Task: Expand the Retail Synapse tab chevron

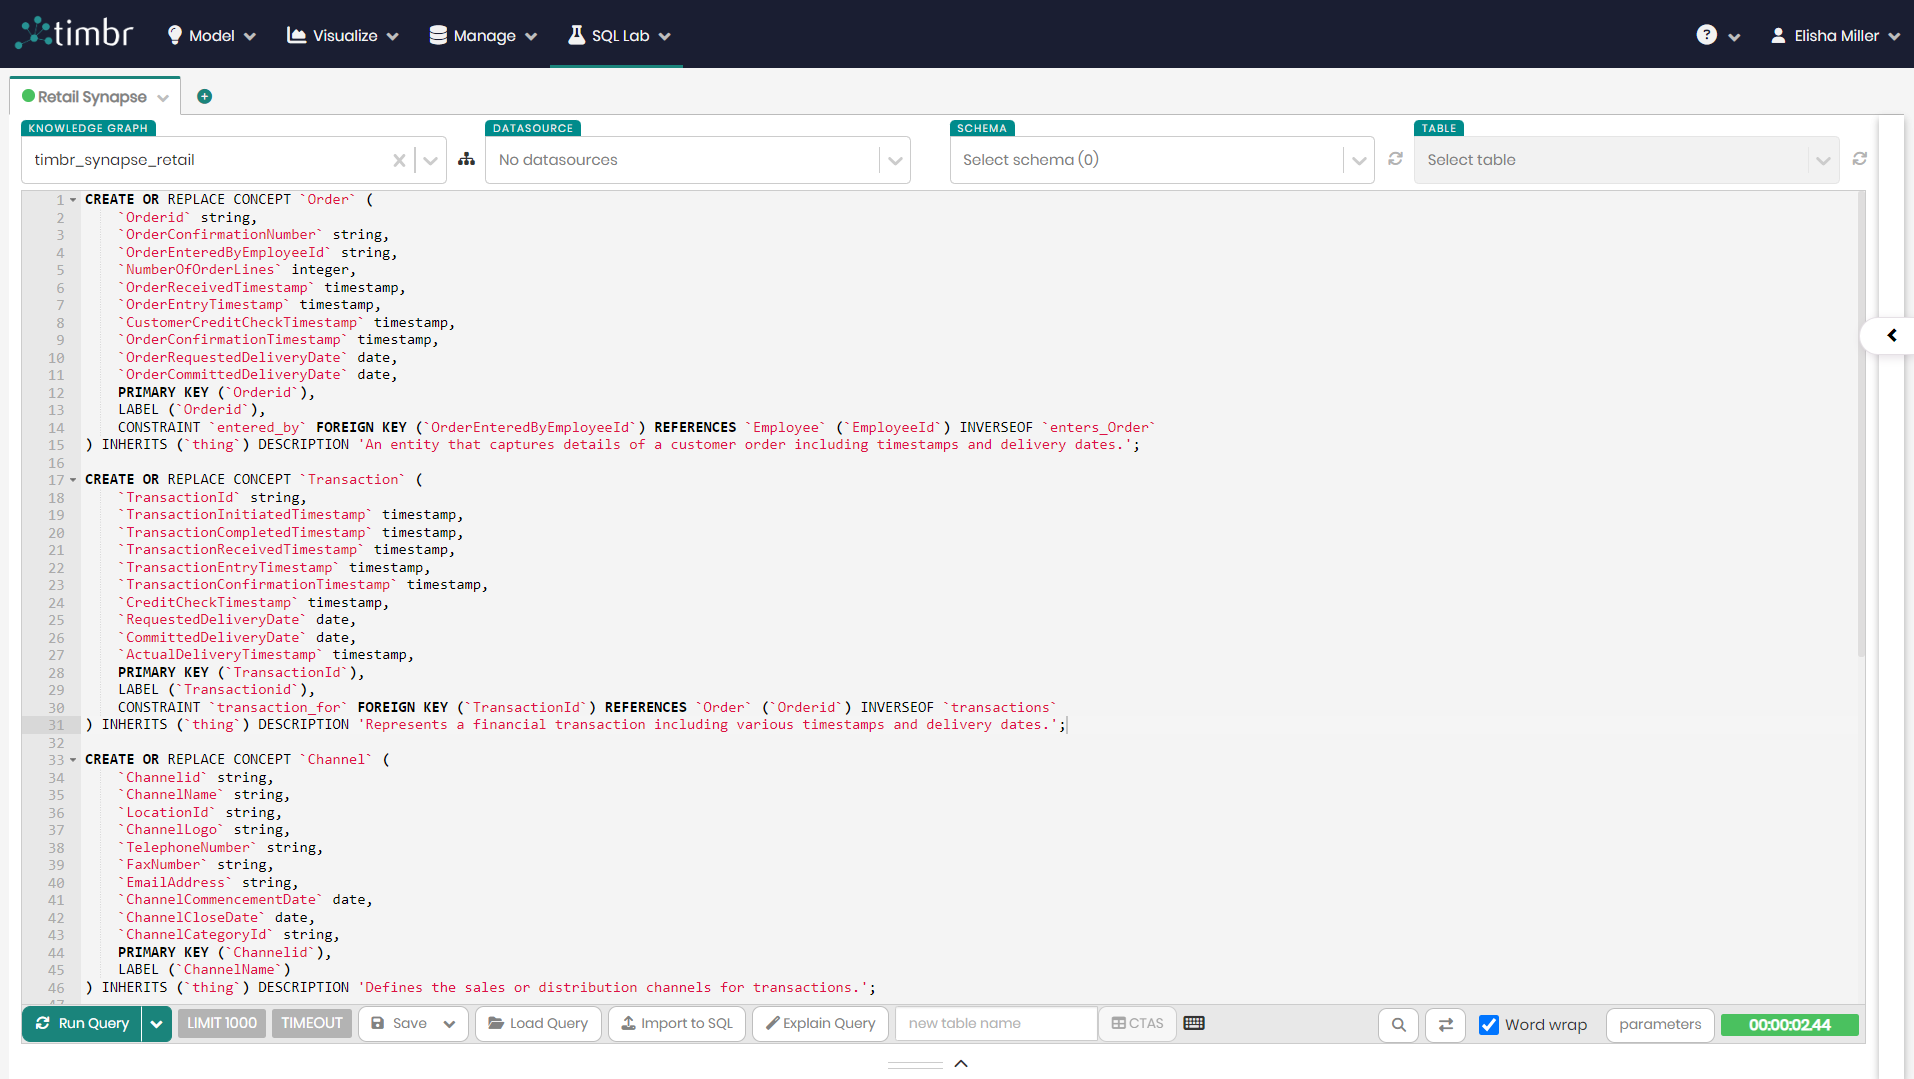Action: coord(163,98)
